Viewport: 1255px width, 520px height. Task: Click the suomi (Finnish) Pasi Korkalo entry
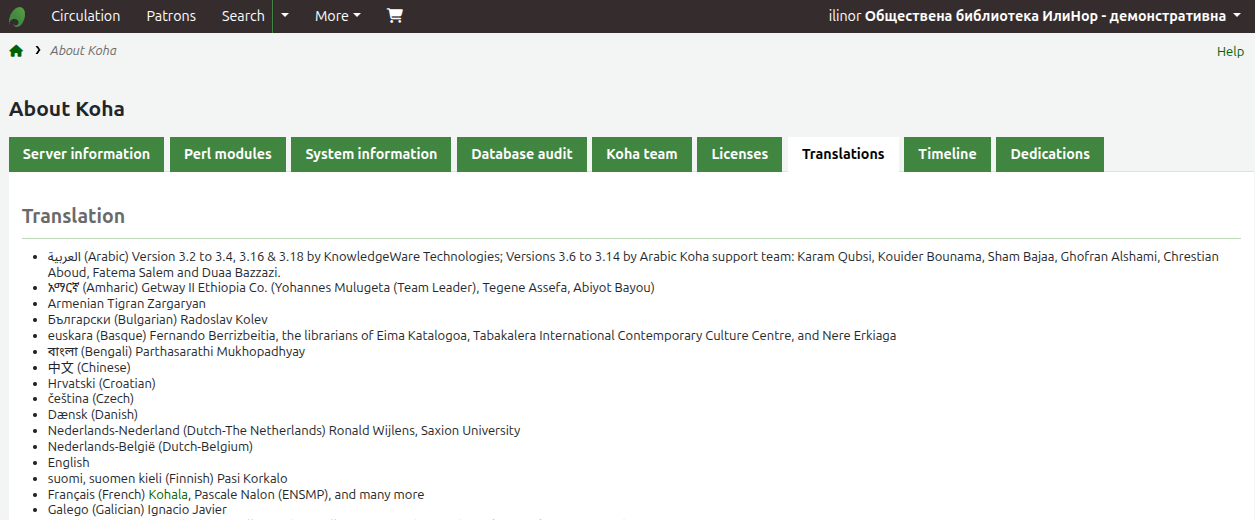168,478
